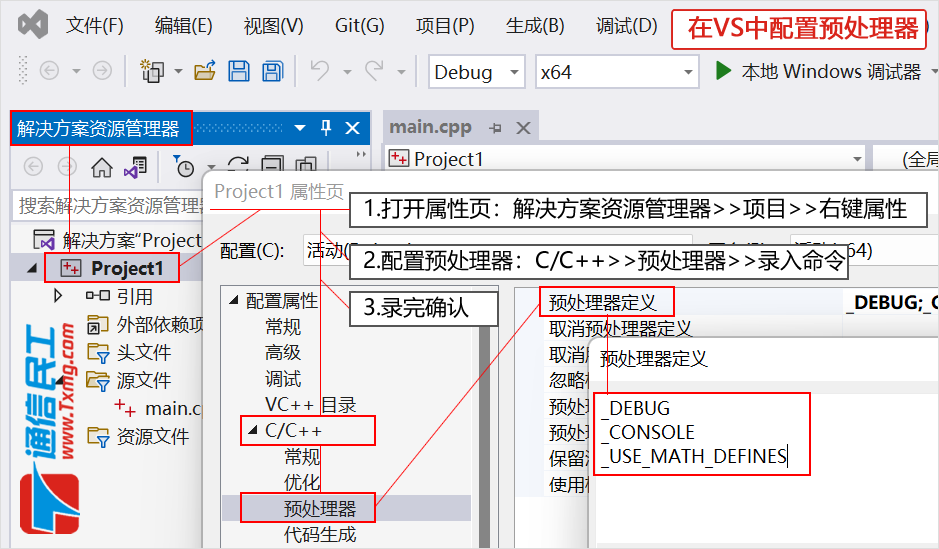Click the undo toolbar icon
Image resolution: width=939 pixels, height=549 pixels.
coord(320,71)
